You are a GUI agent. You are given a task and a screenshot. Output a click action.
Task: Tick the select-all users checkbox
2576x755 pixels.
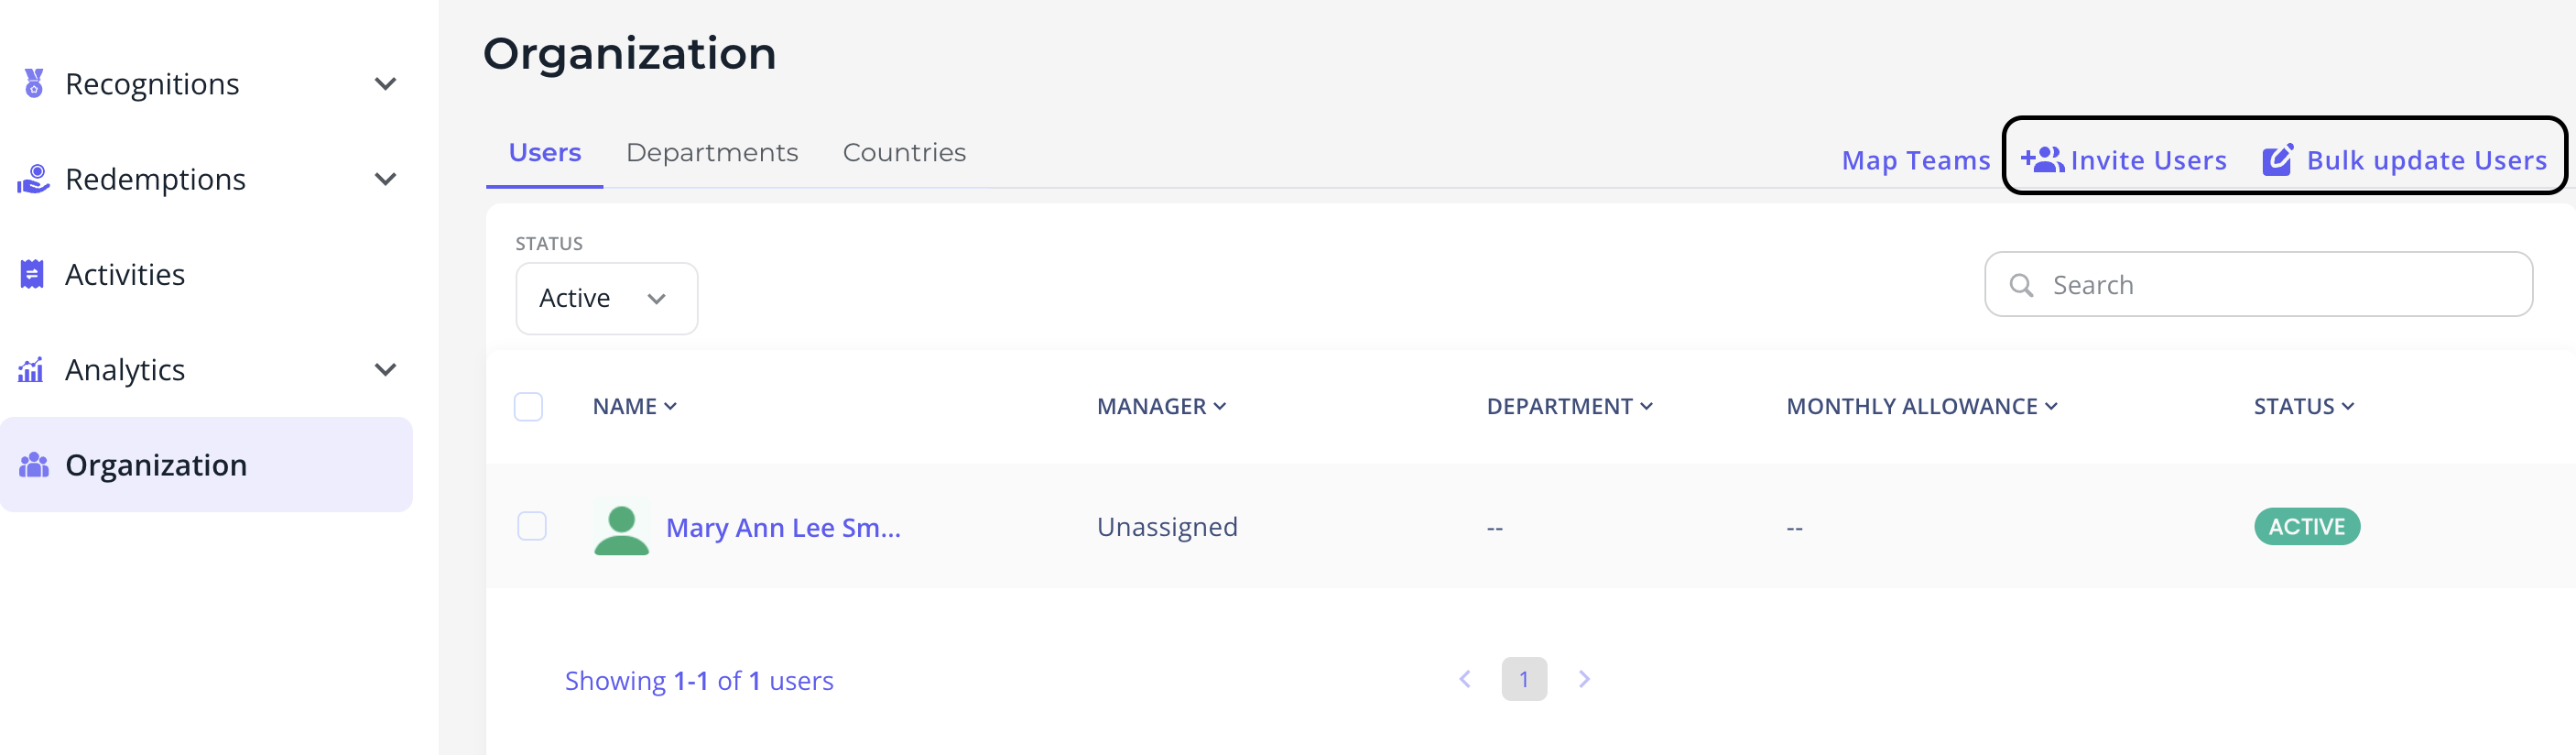click(528, 407)
